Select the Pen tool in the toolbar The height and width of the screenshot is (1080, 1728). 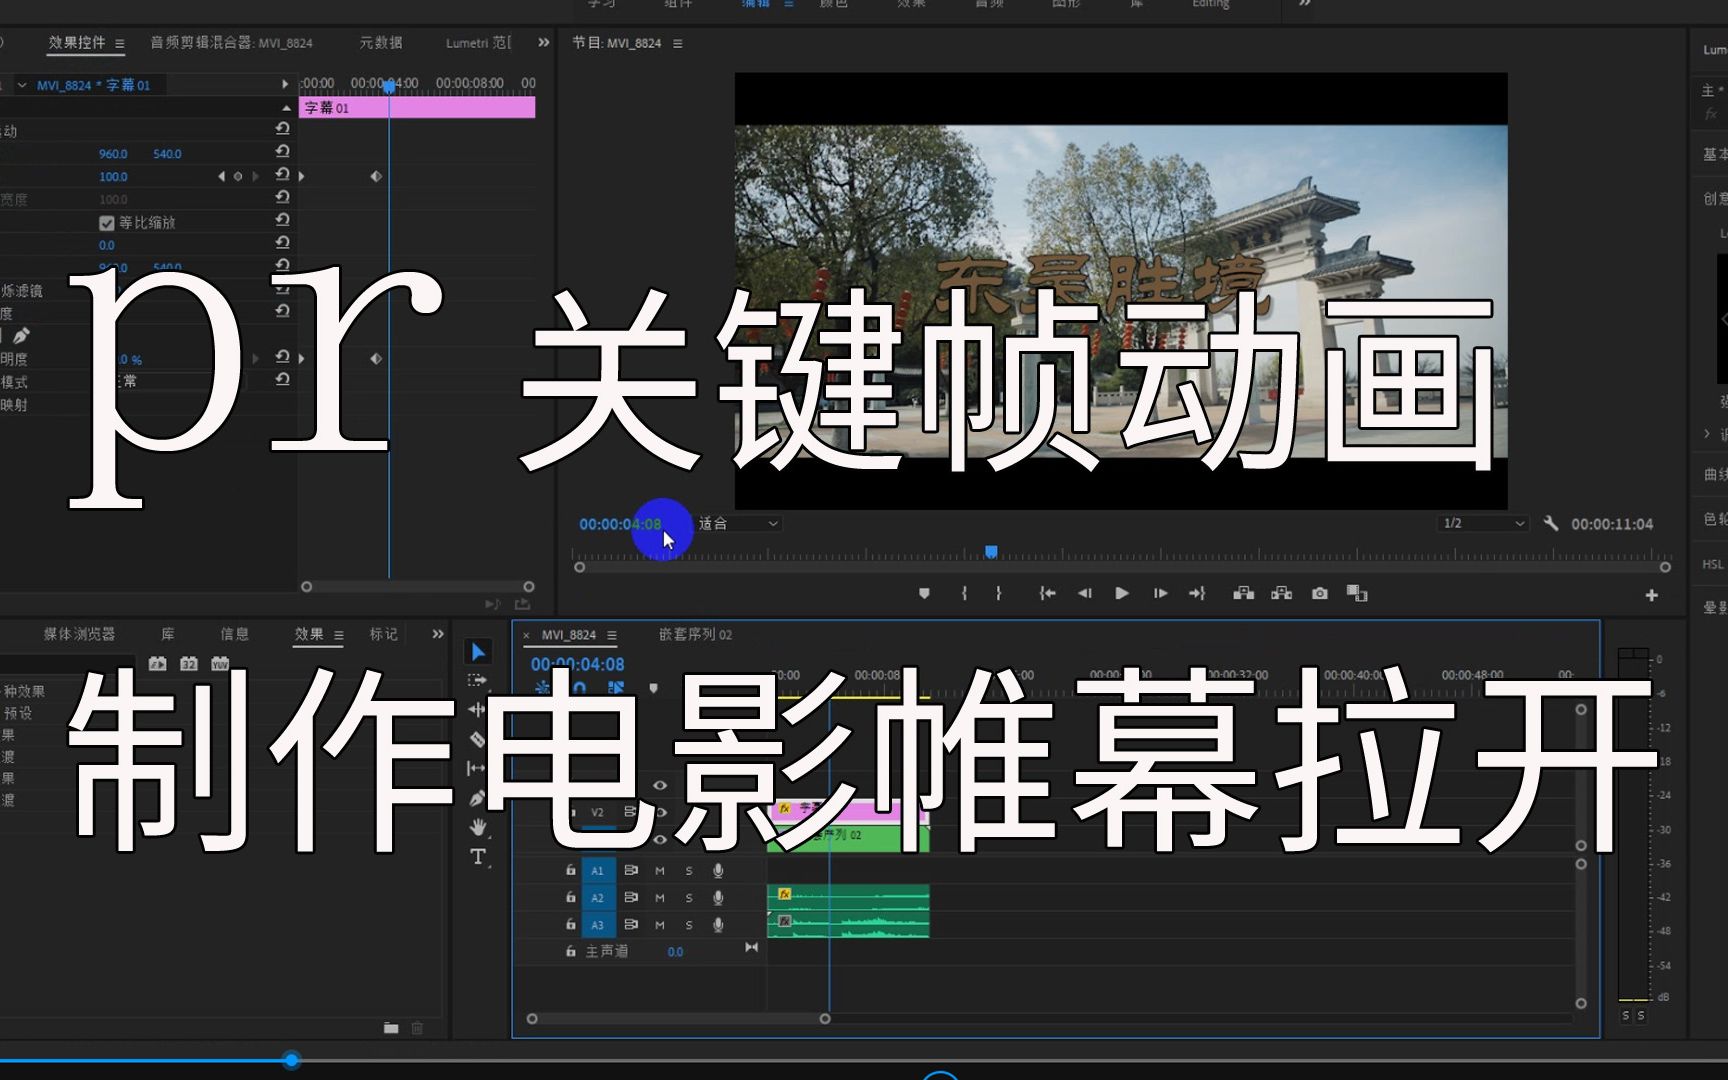click(477, 797)
